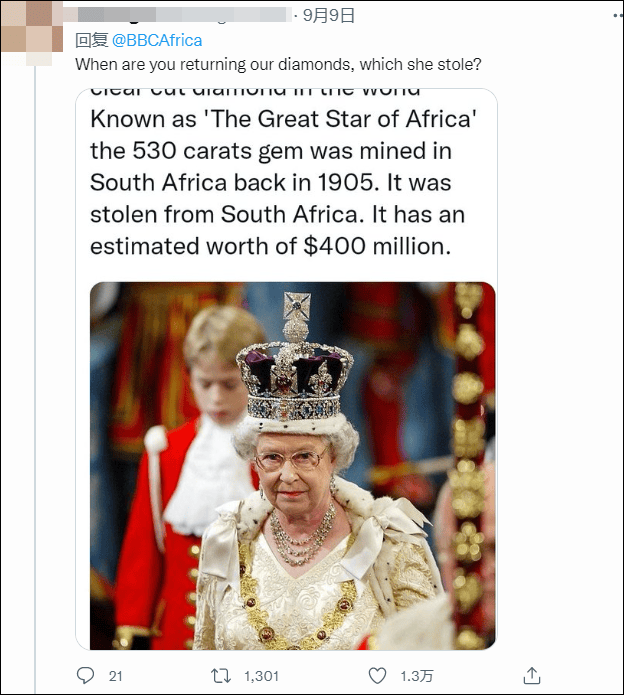Open the @BBCAfrica profile link
624x695 pixels.
tap(157, 40)
